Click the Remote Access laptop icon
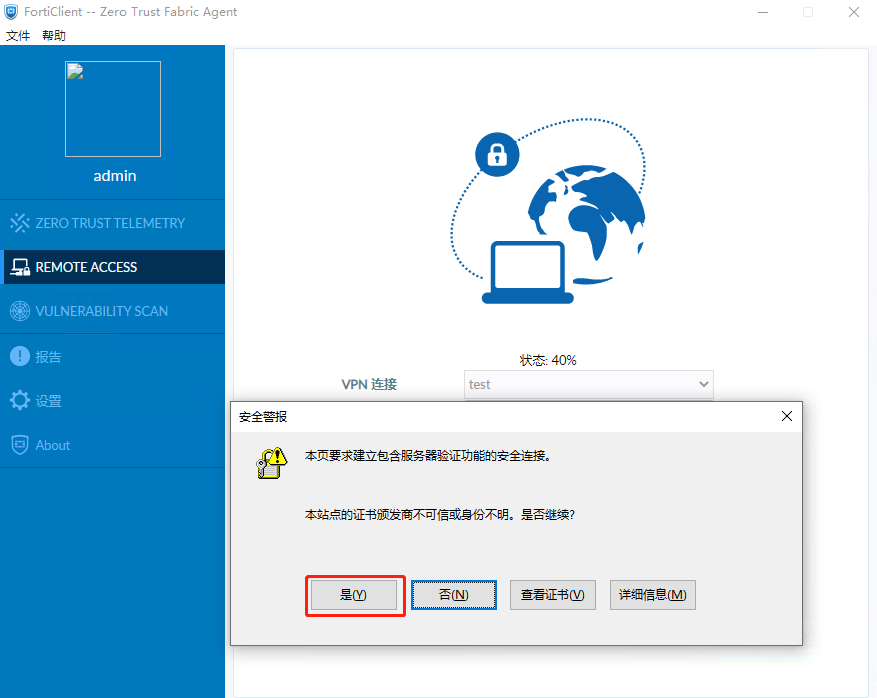The width and height of the screenshot is (877, 698). (x=20, y=267)
